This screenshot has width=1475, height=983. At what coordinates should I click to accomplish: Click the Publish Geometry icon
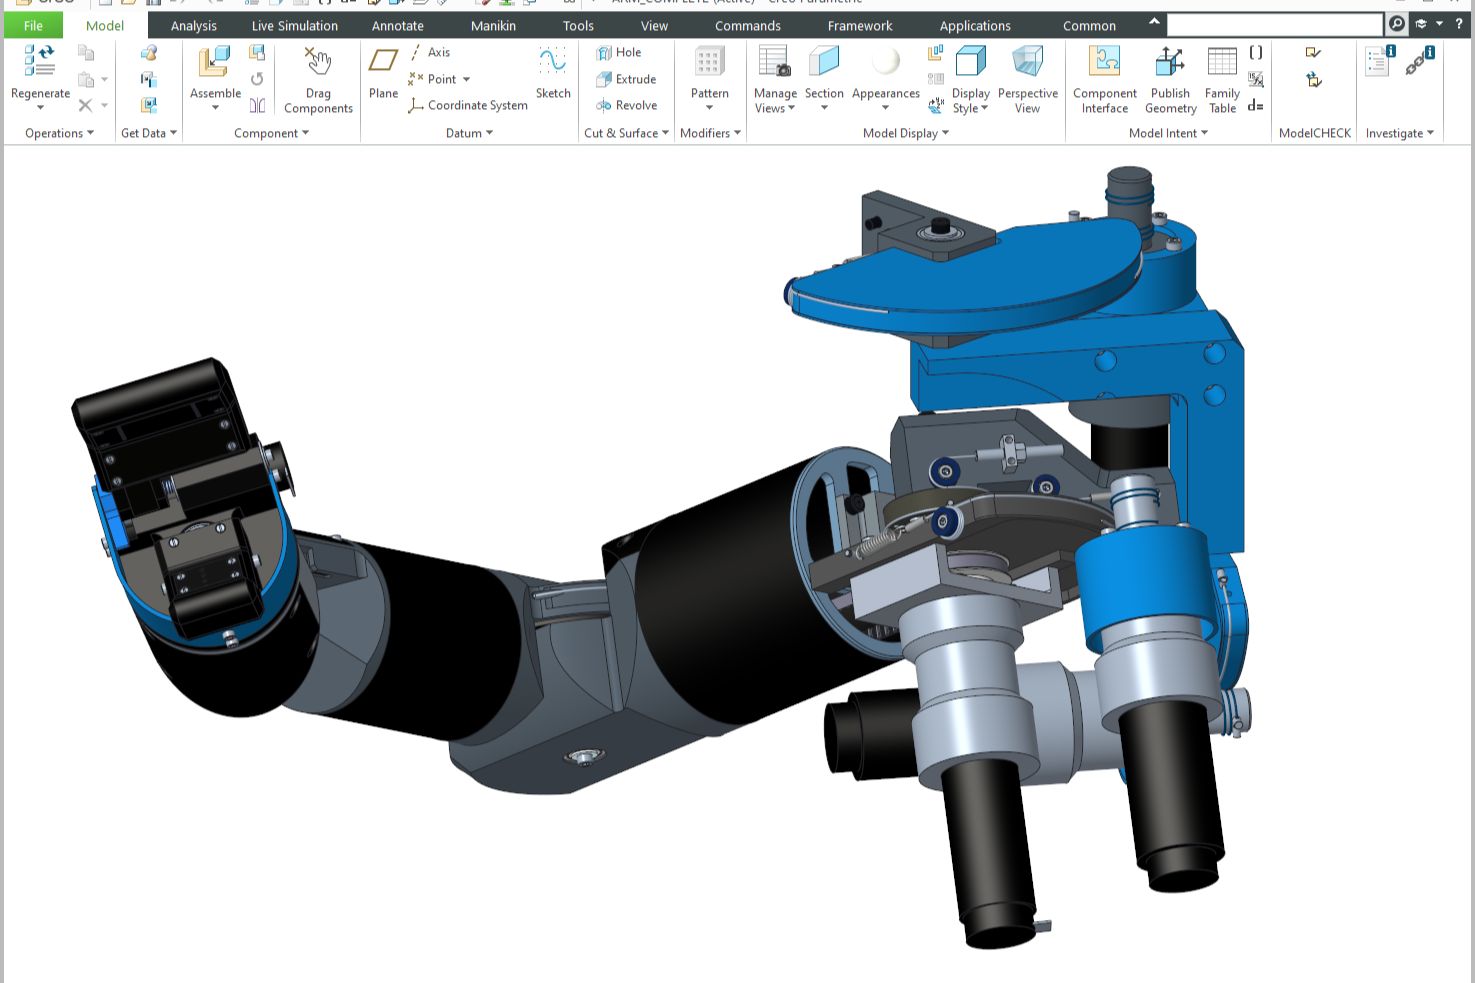click(x=1170, y=63)
